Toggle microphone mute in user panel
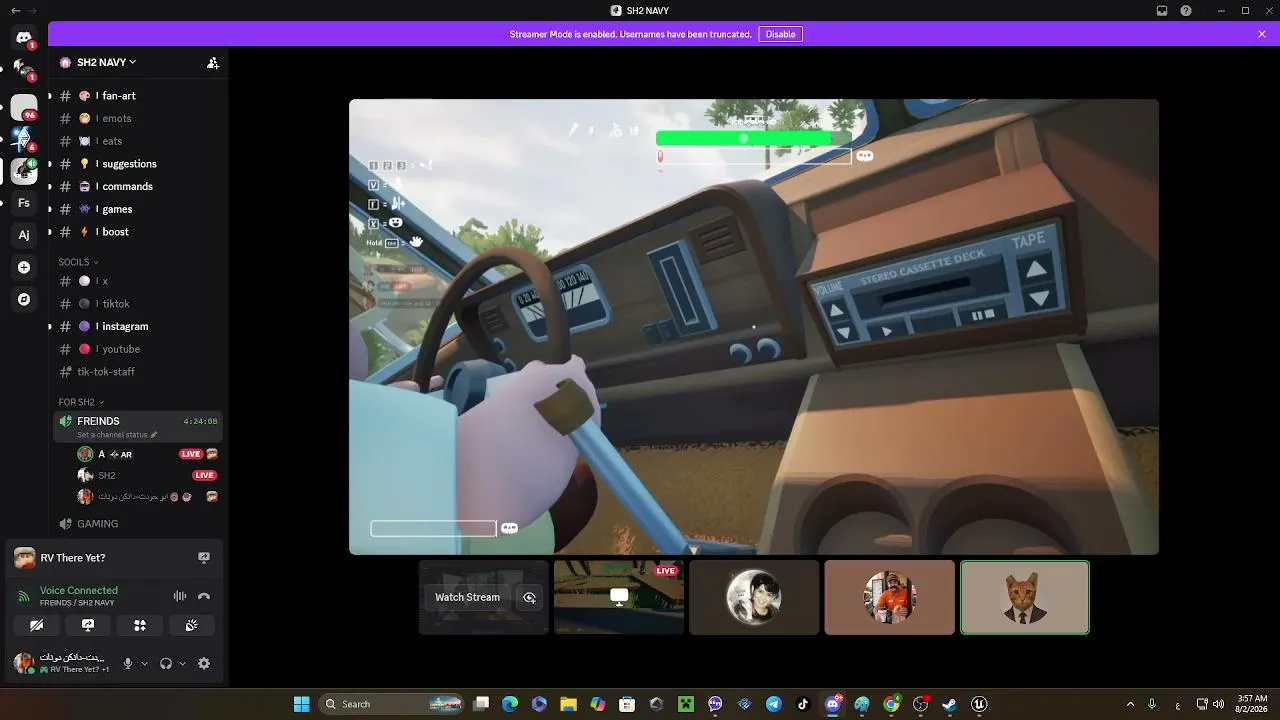 click(128, 663)
